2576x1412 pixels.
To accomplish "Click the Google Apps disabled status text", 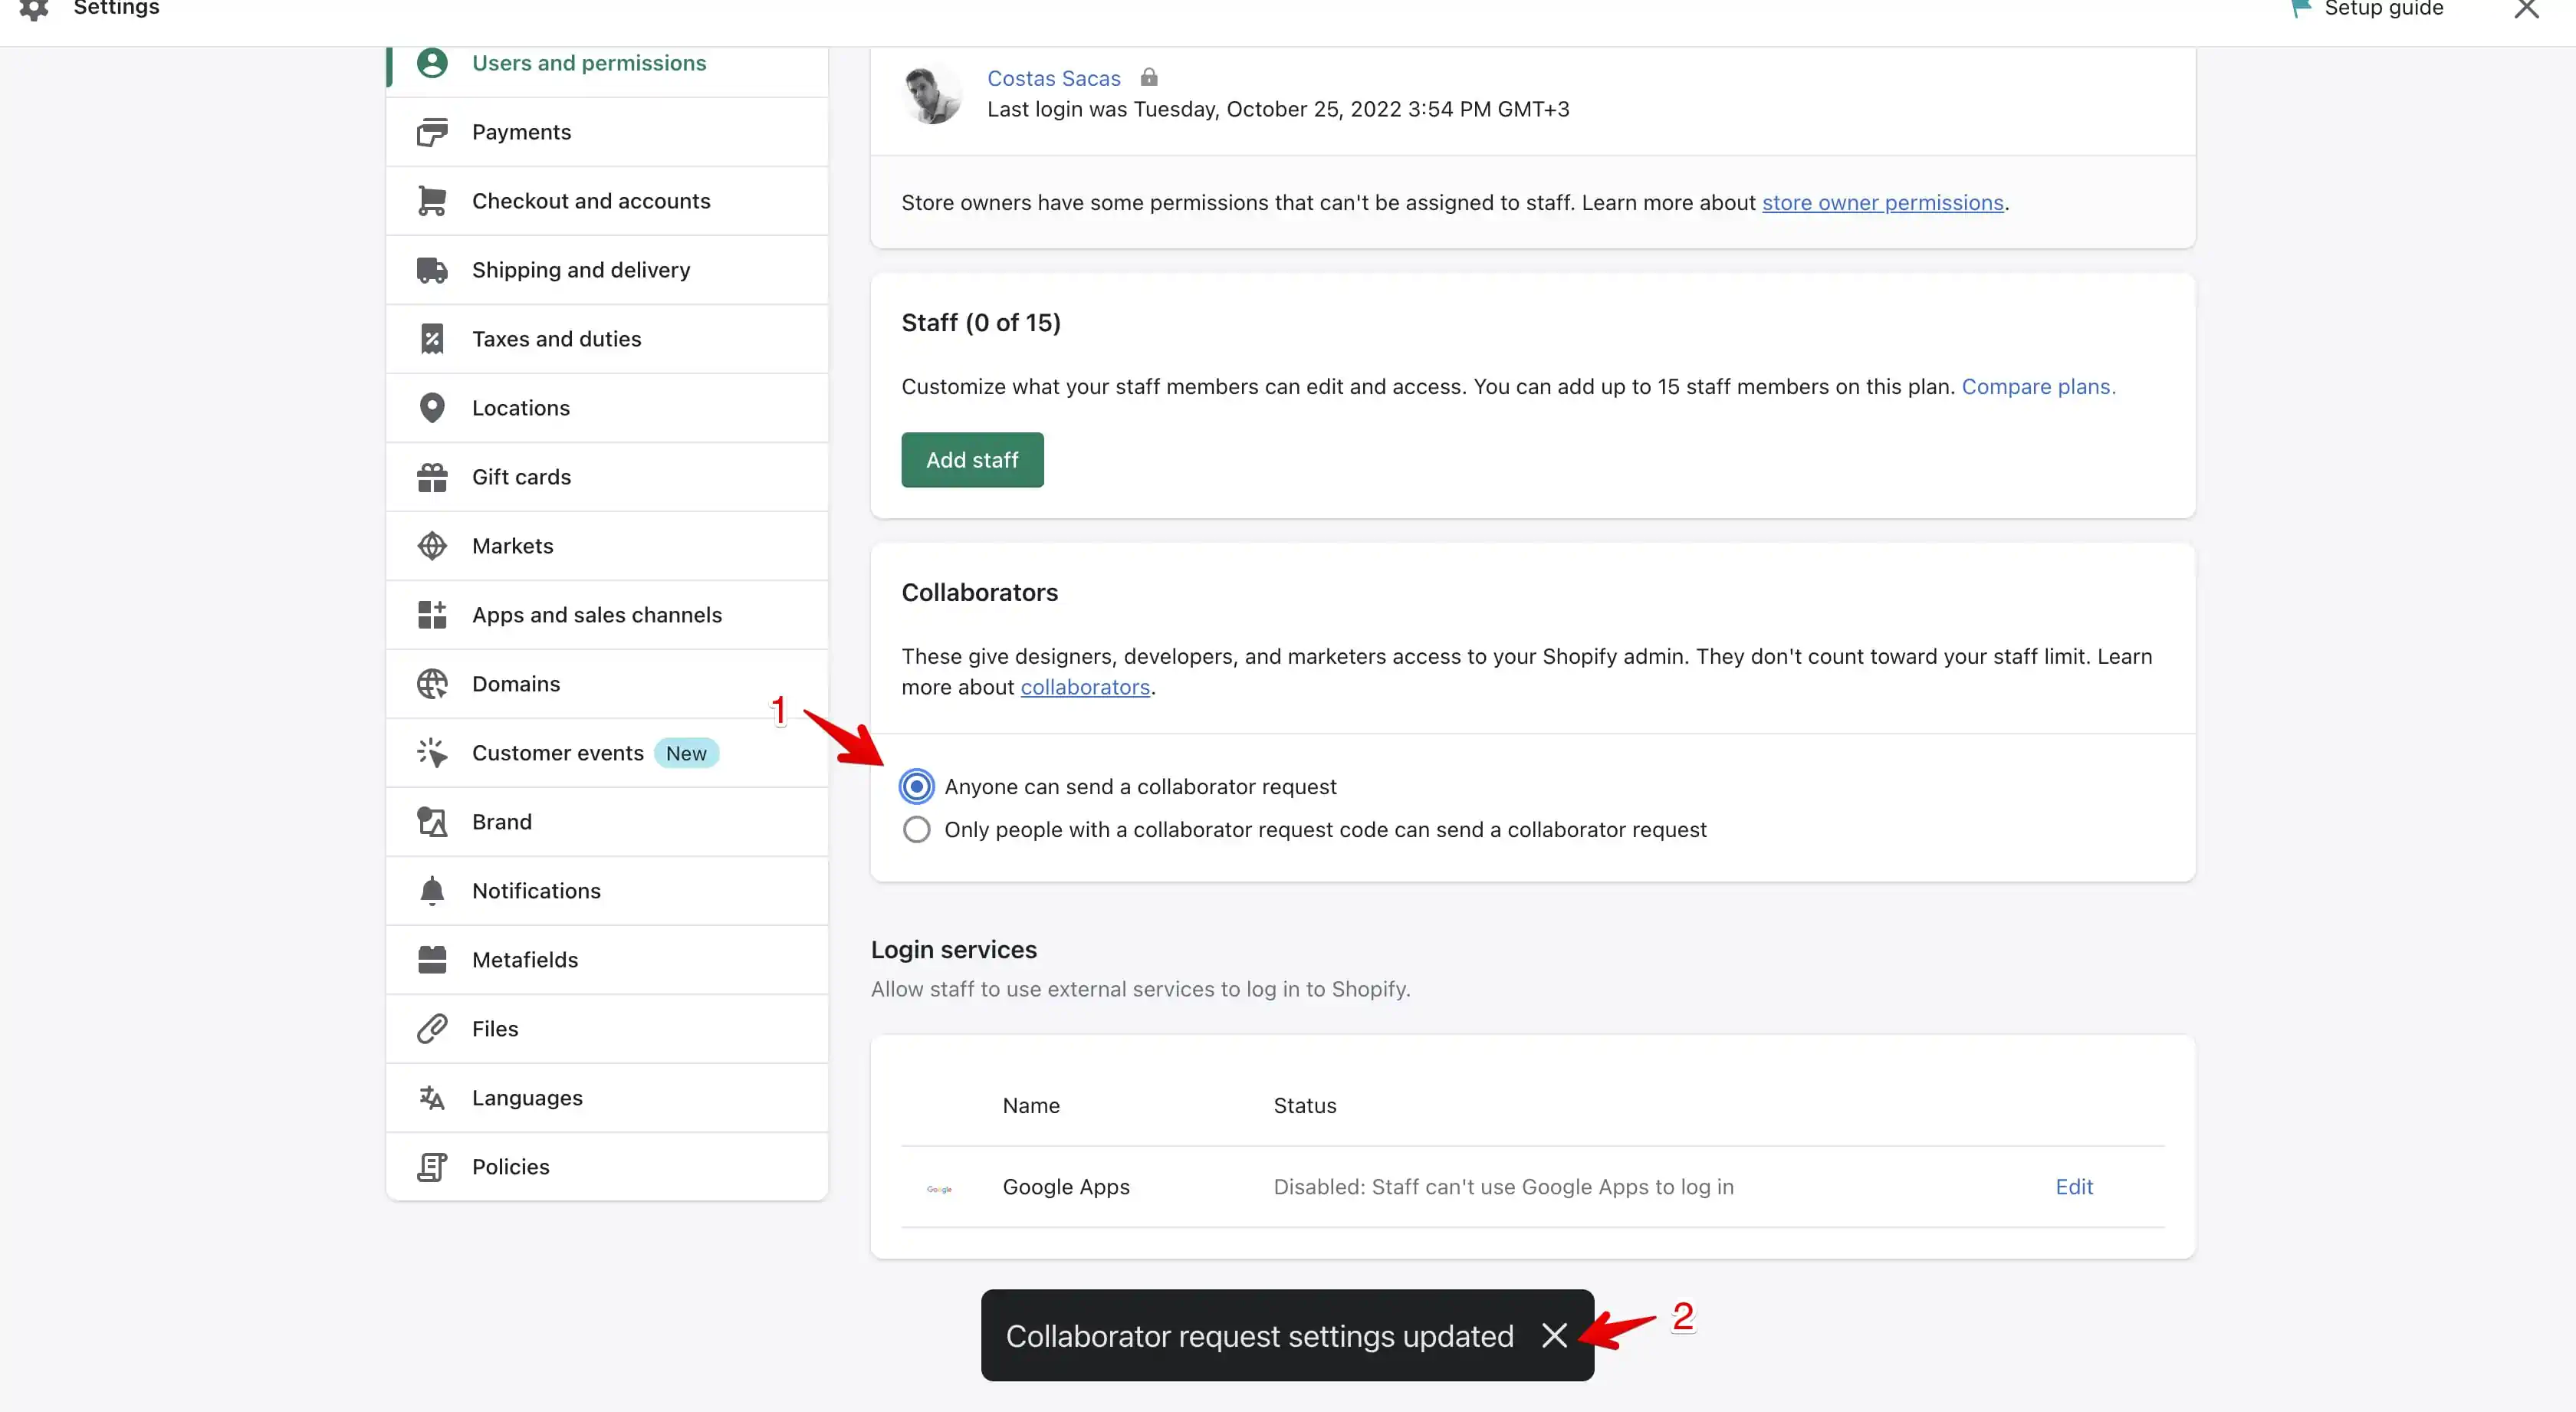I will coord(1503,1187).
